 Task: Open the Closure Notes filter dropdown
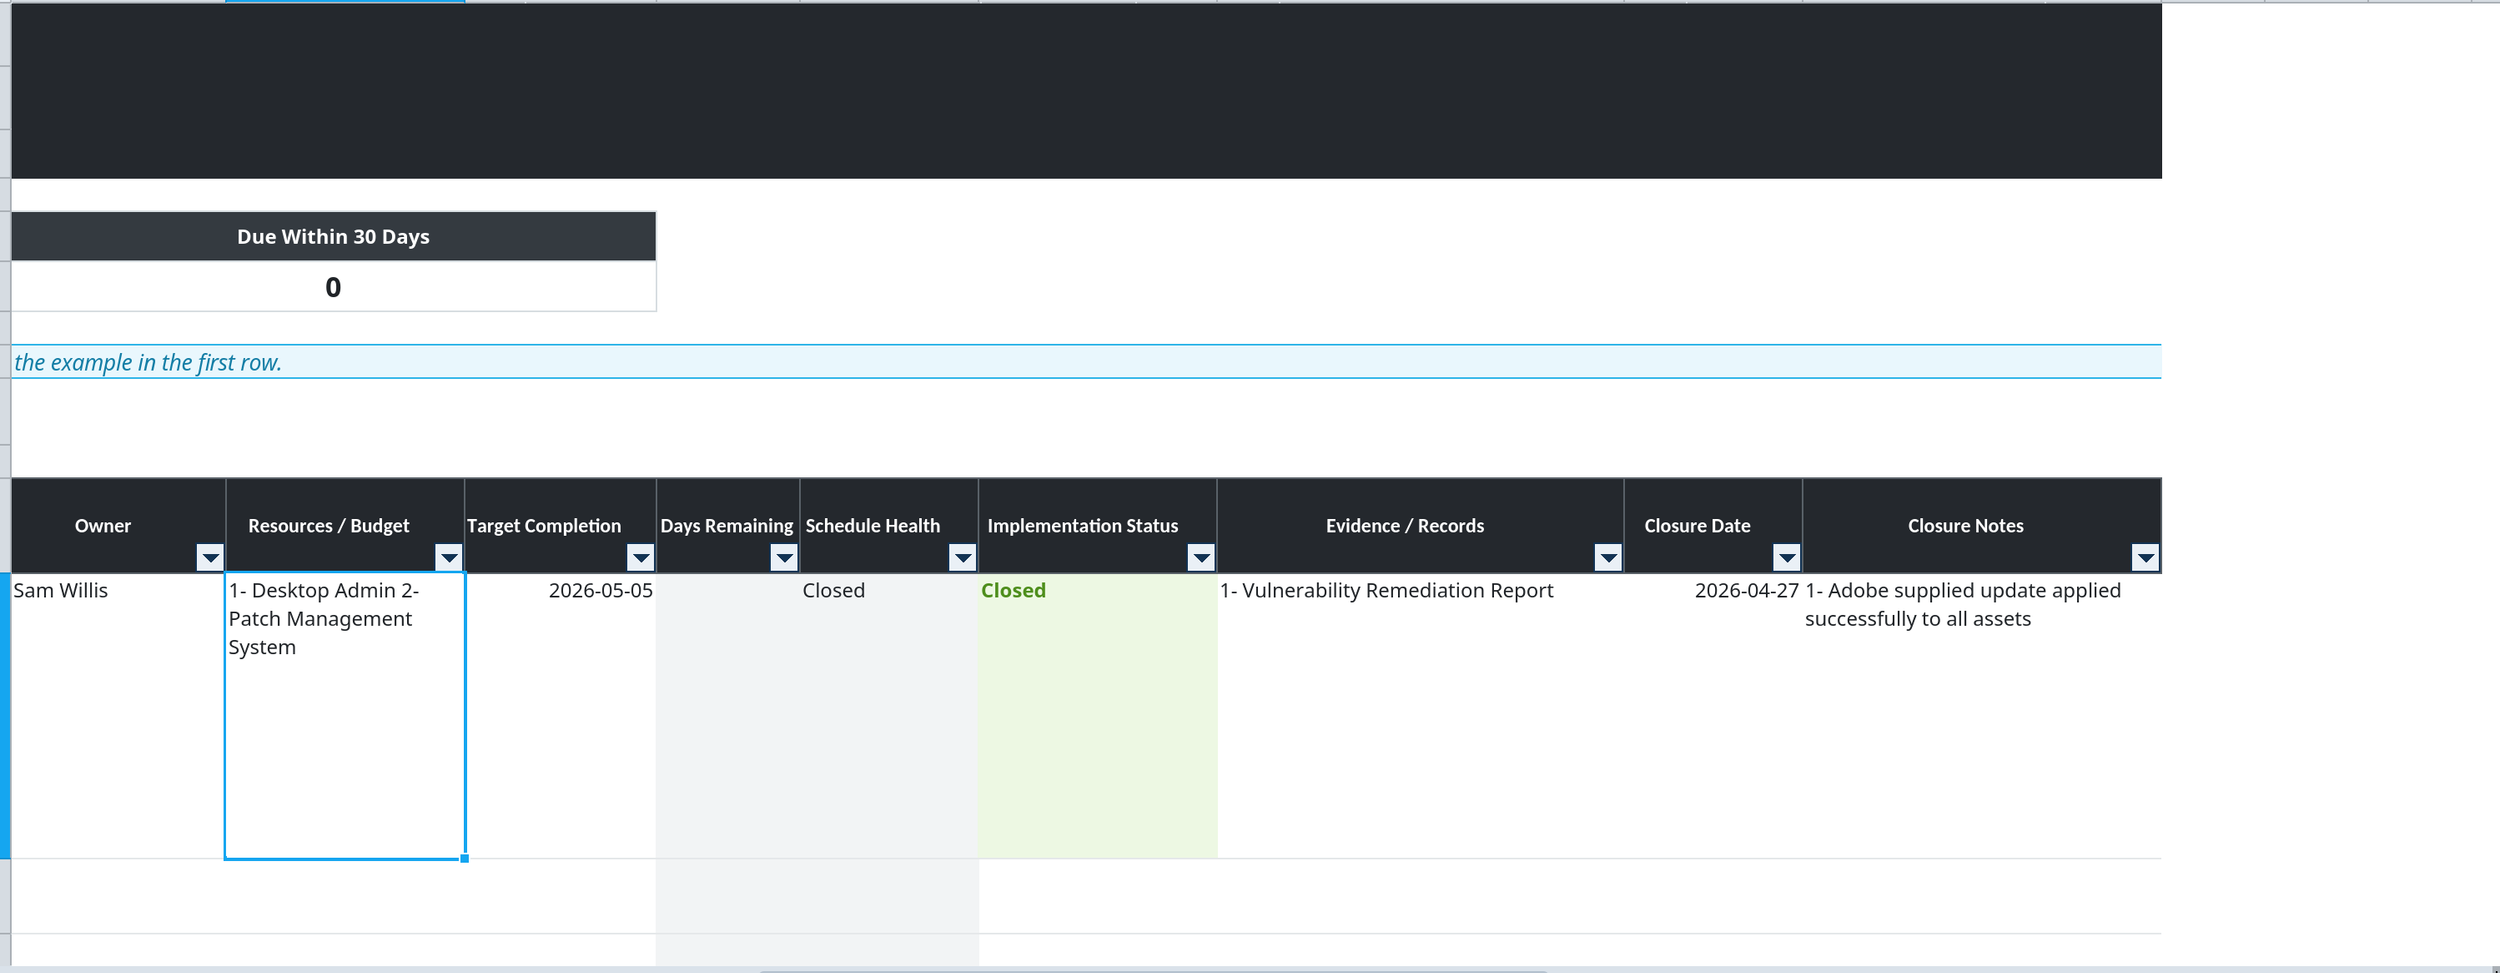pyautogui.click(x=2146, y=557)
